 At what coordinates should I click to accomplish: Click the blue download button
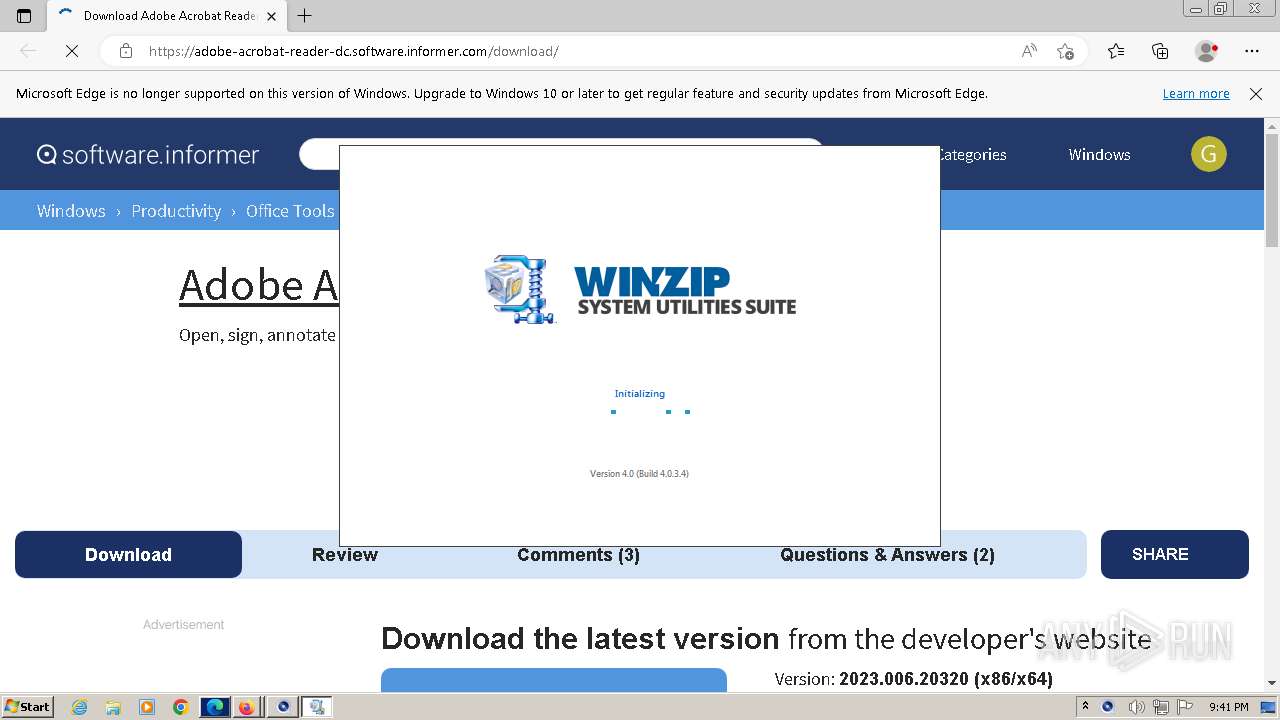click(x=553, y=680)
